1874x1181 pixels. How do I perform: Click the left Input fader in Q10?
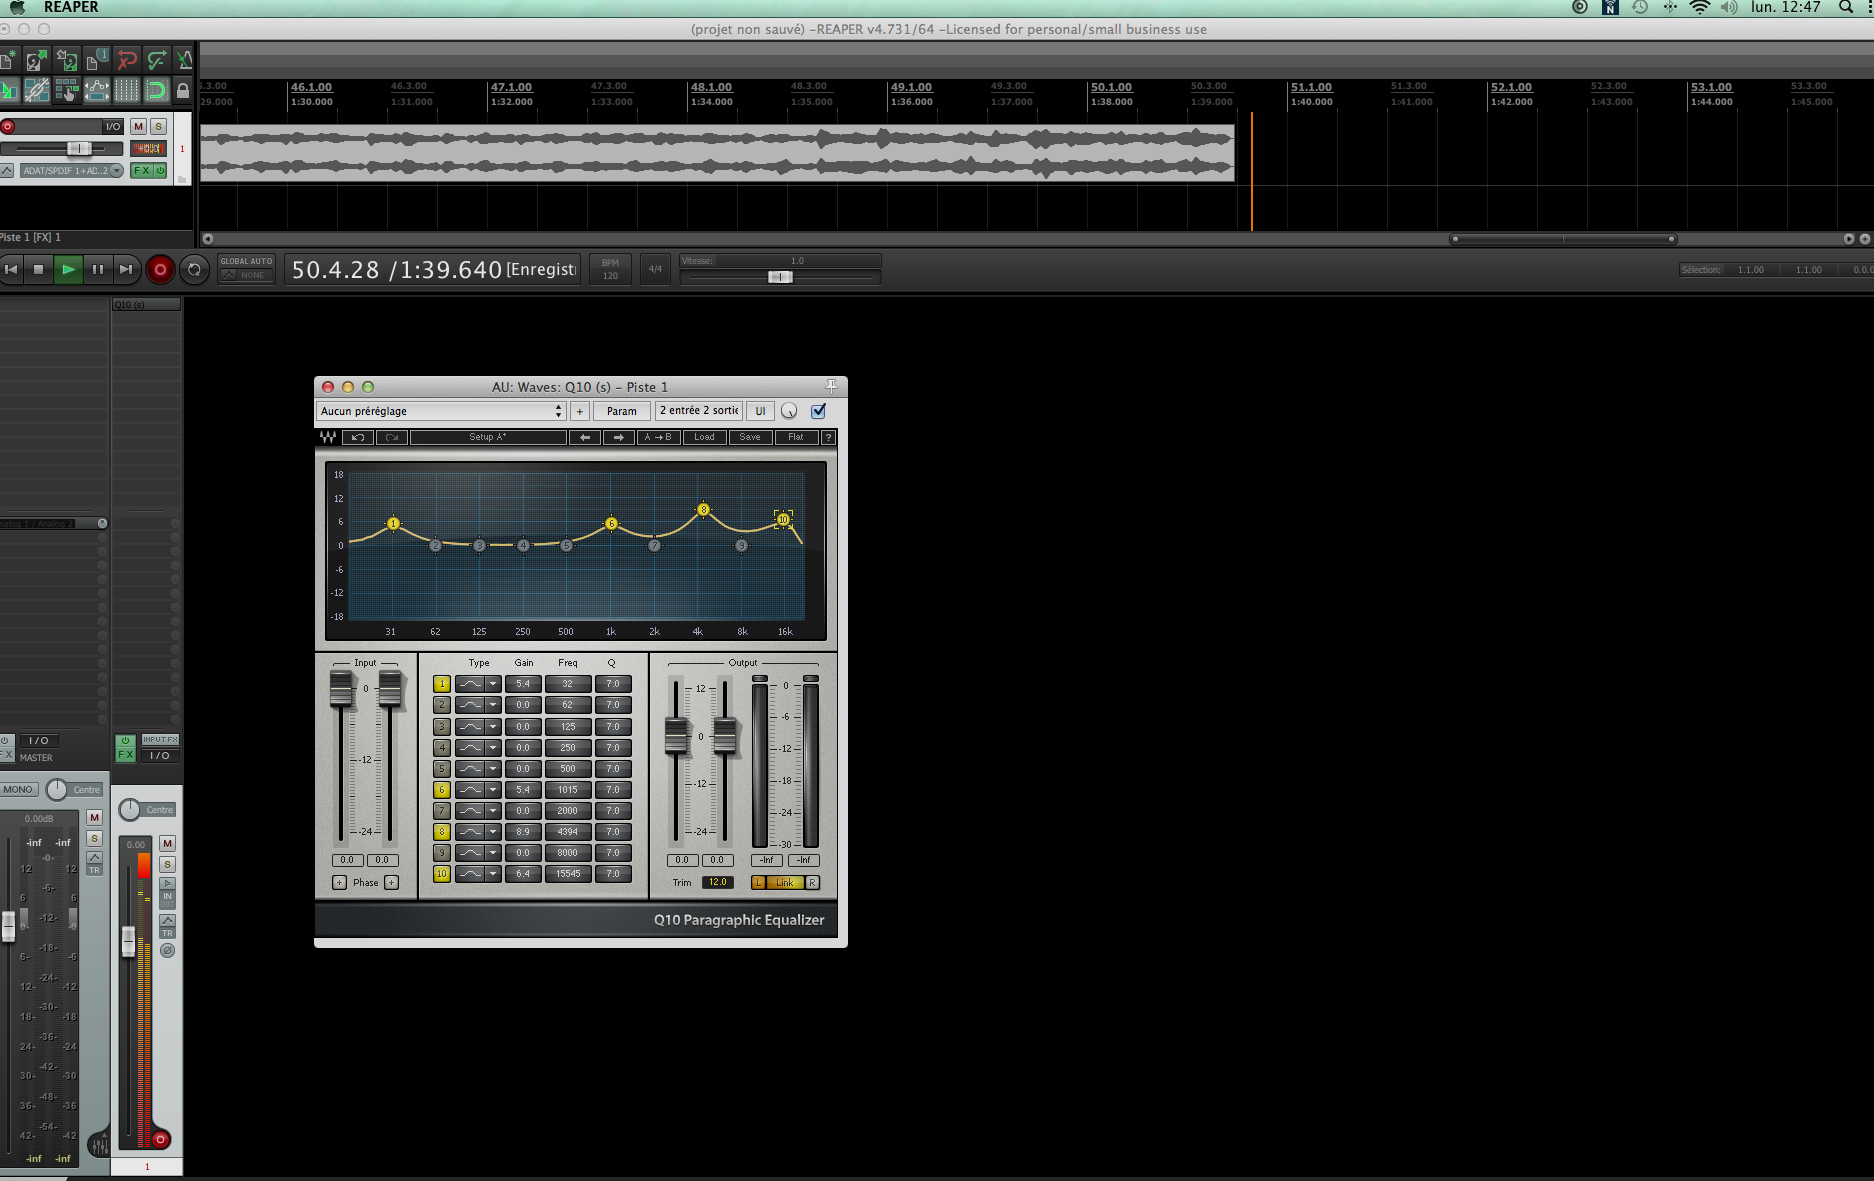point(341,689)
